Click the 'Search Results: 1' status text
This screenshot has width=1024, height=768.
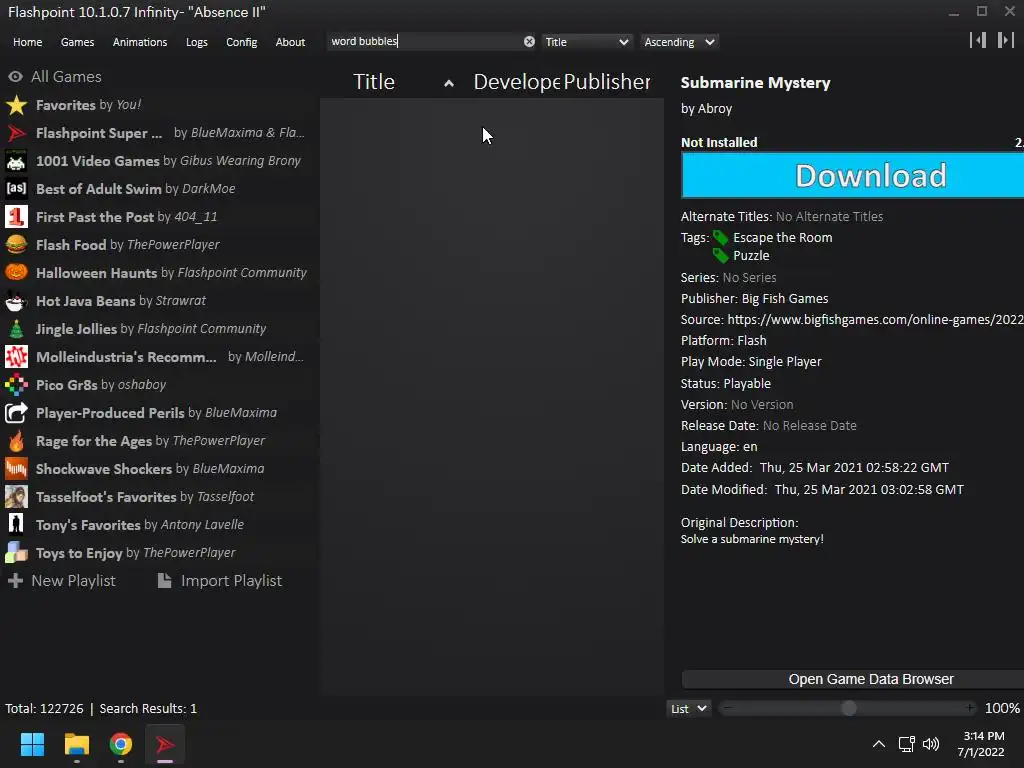(148, 709)
